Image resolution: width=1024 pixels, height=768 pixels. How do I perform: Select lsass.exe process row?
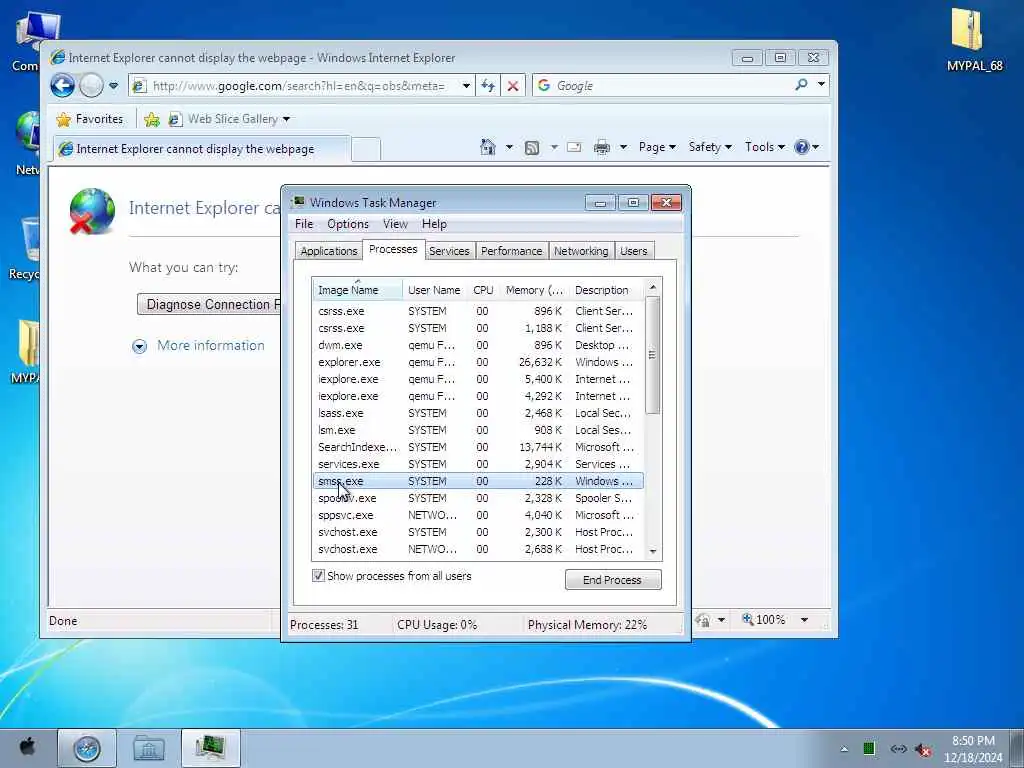click(478, 413)
